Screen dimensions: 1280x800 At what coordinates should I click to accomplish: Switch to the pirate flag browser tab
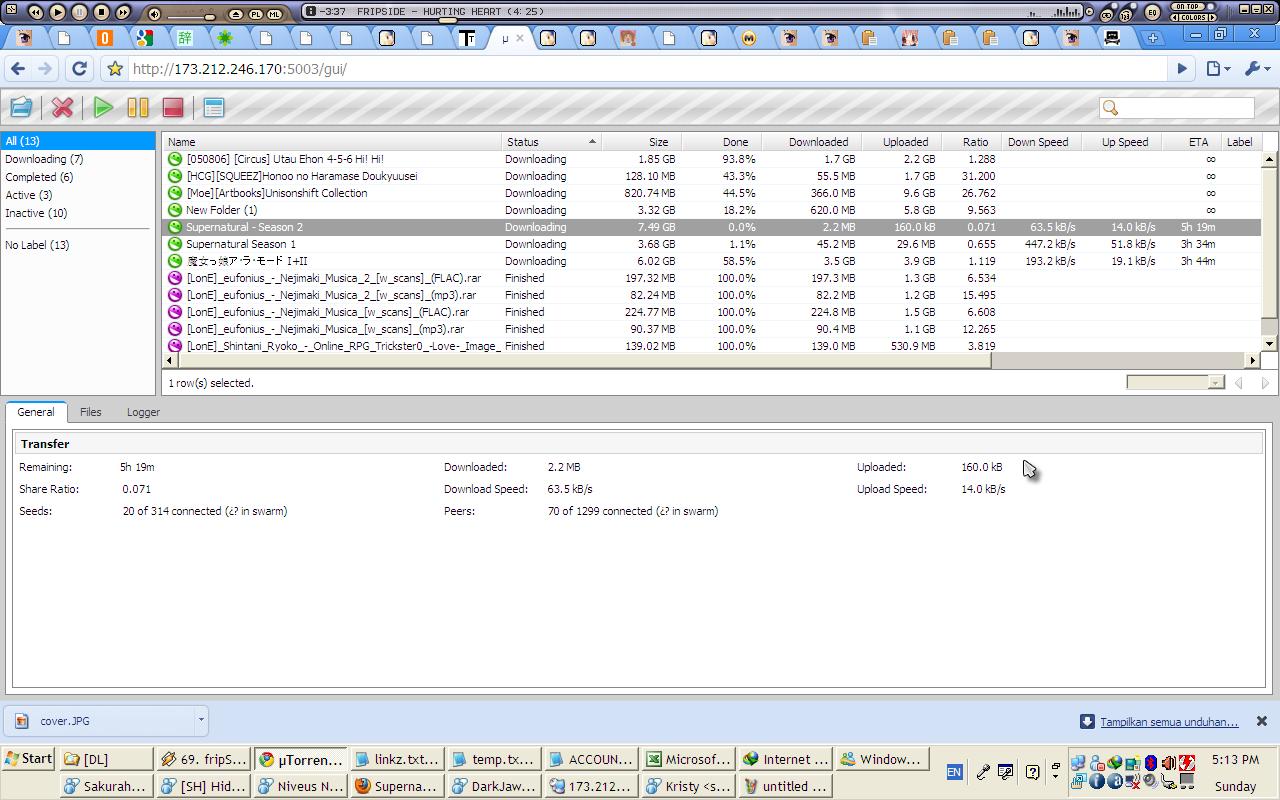(x=1112, y=38)
